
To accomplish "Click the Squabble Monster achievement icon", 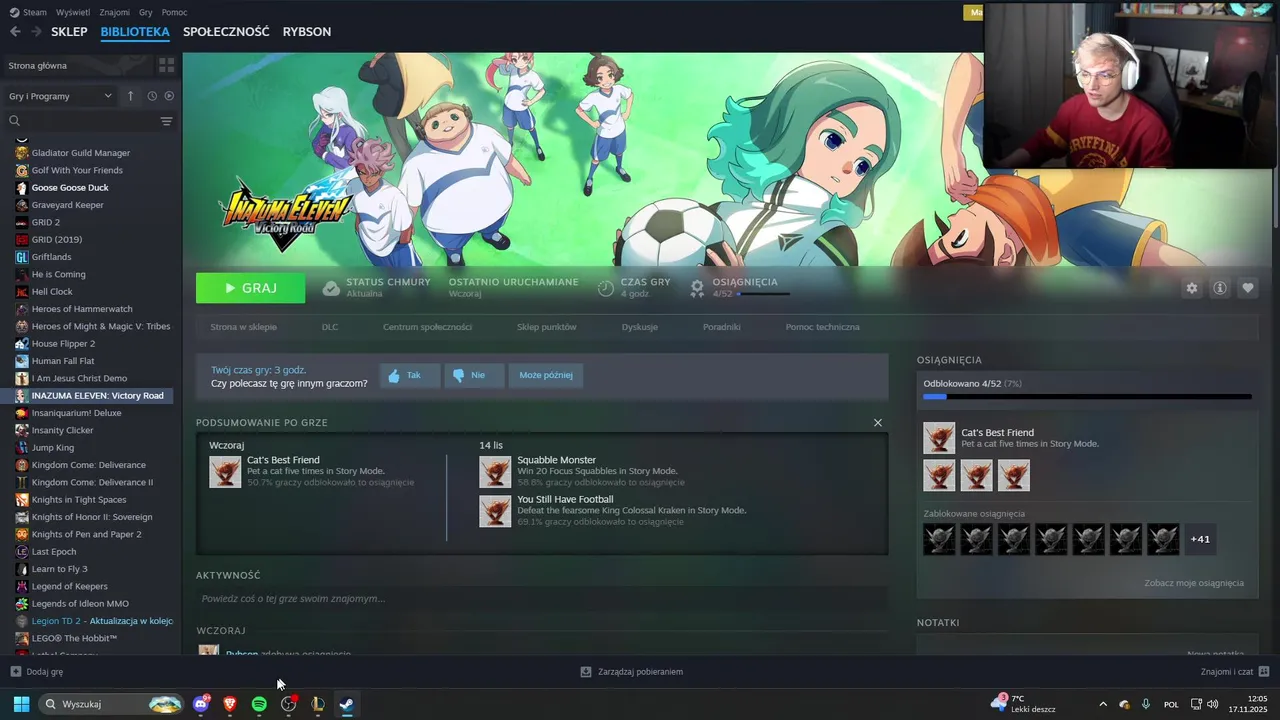I will tap(495, 472).
